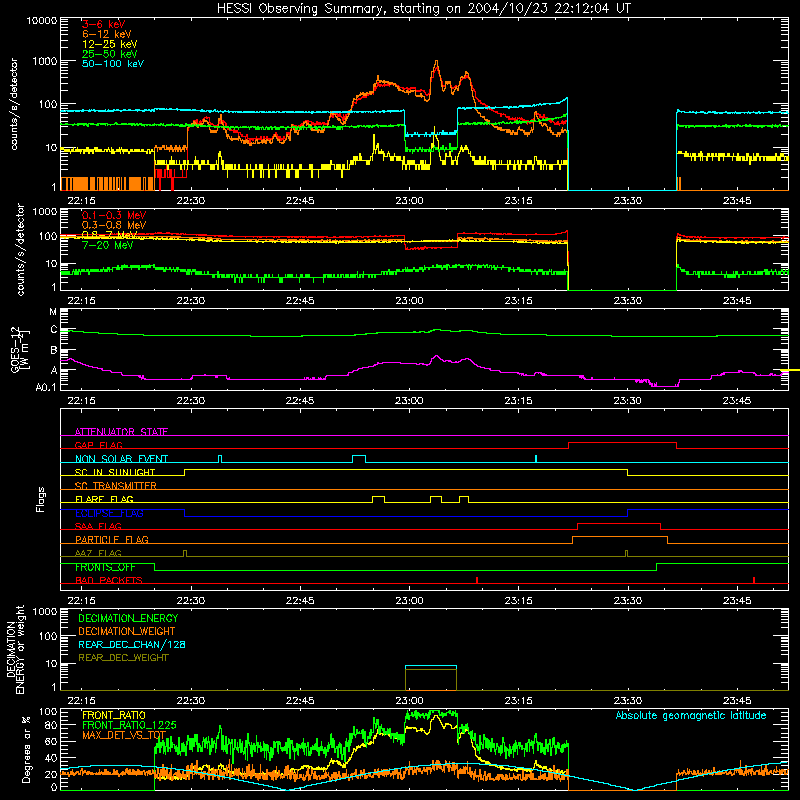This screenshot has width=800, height=800.
Task: Select the GAP_FLAG label
Action: click(x=98, y=445)
